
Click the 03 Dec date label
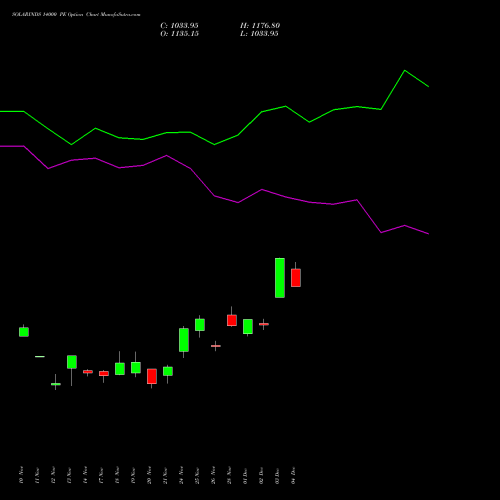[277, 475]
